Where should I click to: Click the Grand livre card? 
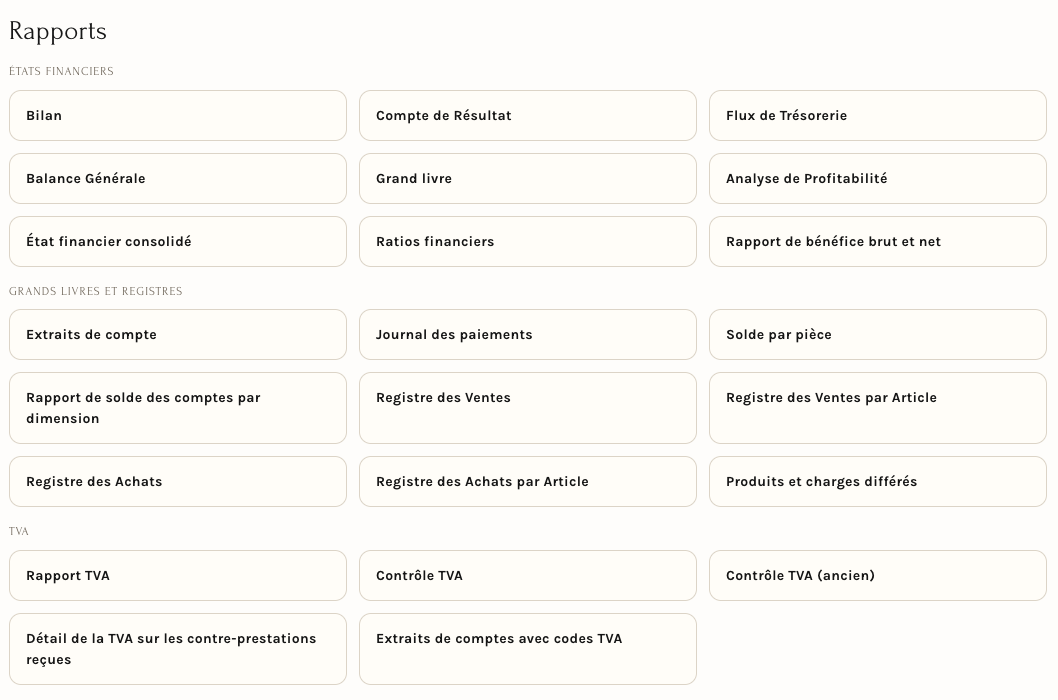(528, 178)
